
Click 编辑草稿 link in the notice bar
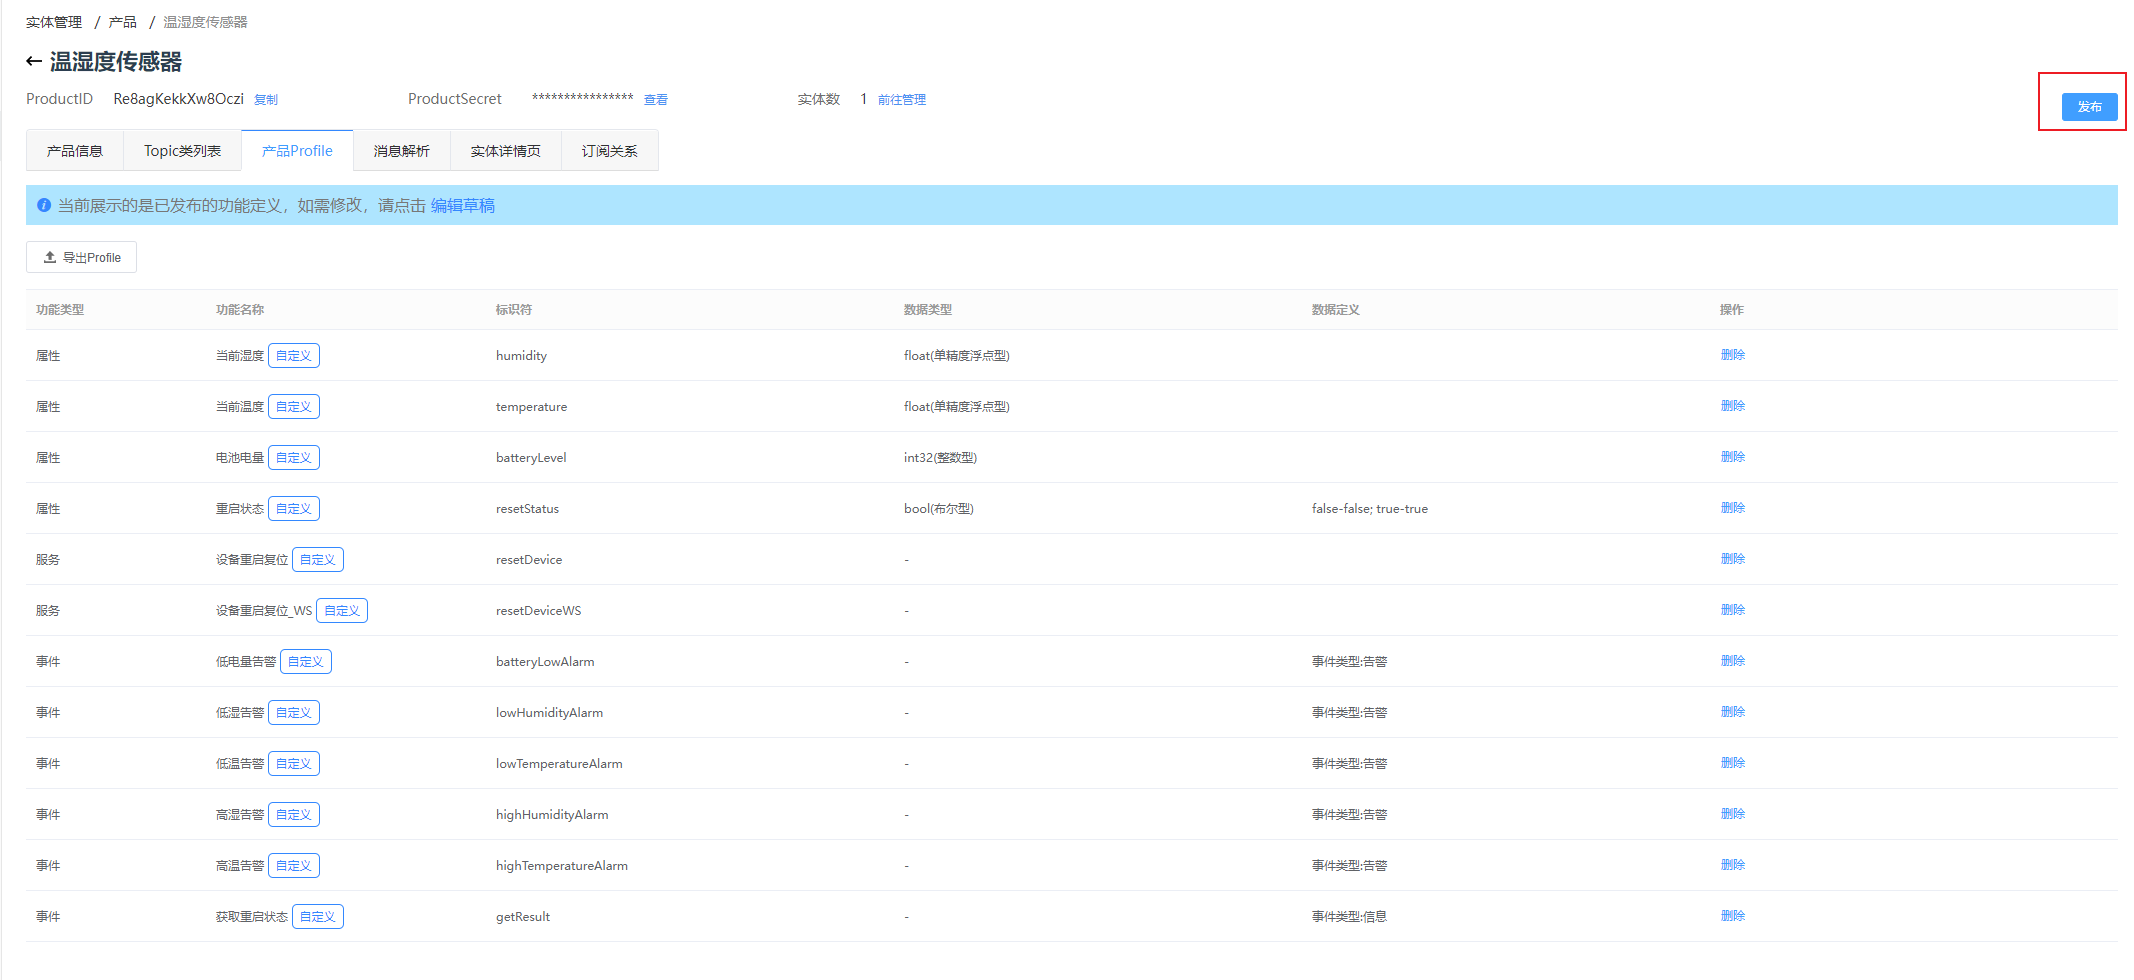[463, 205]
